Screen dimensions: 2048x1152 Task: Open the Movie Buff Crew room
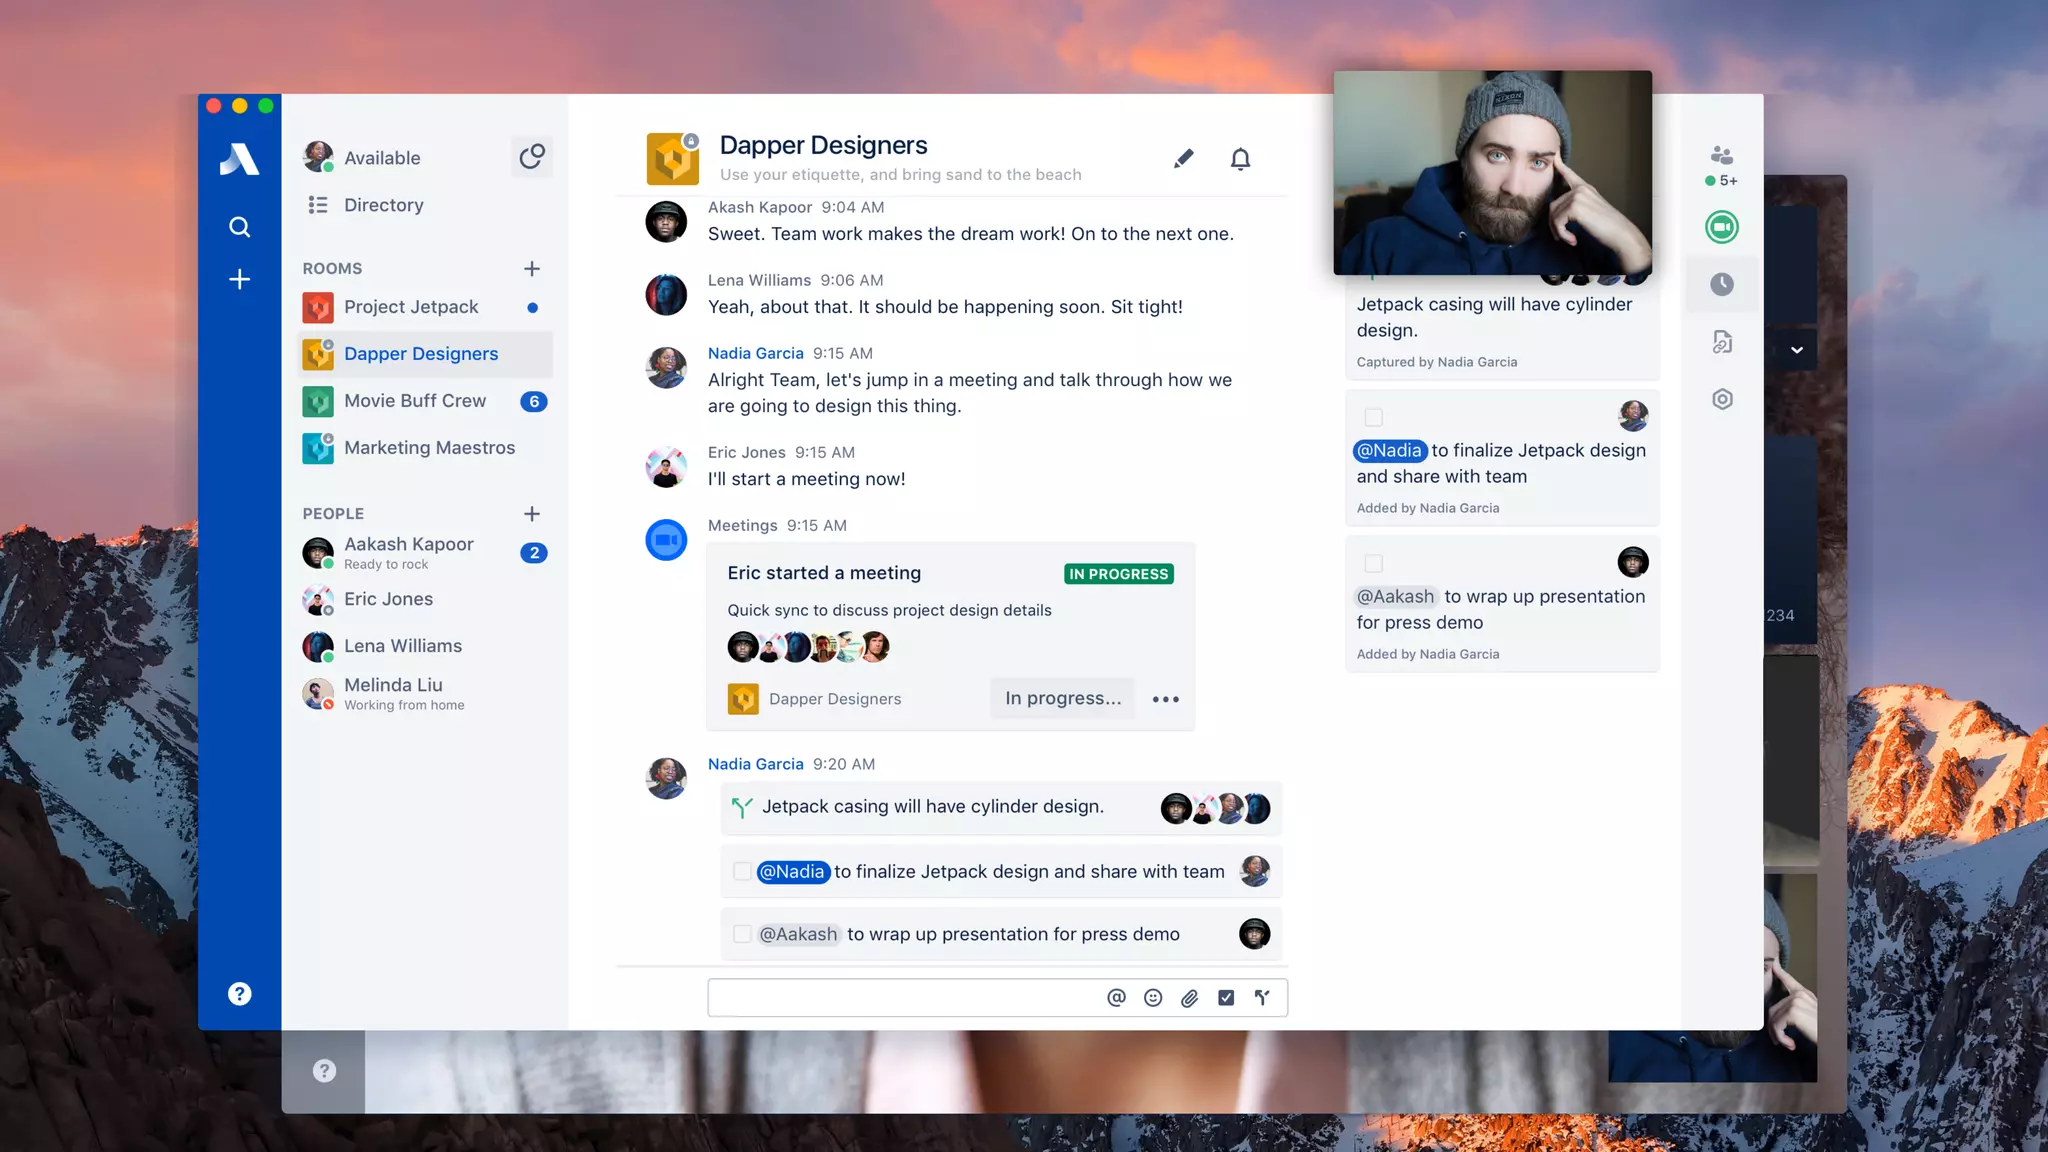(425, 401)
